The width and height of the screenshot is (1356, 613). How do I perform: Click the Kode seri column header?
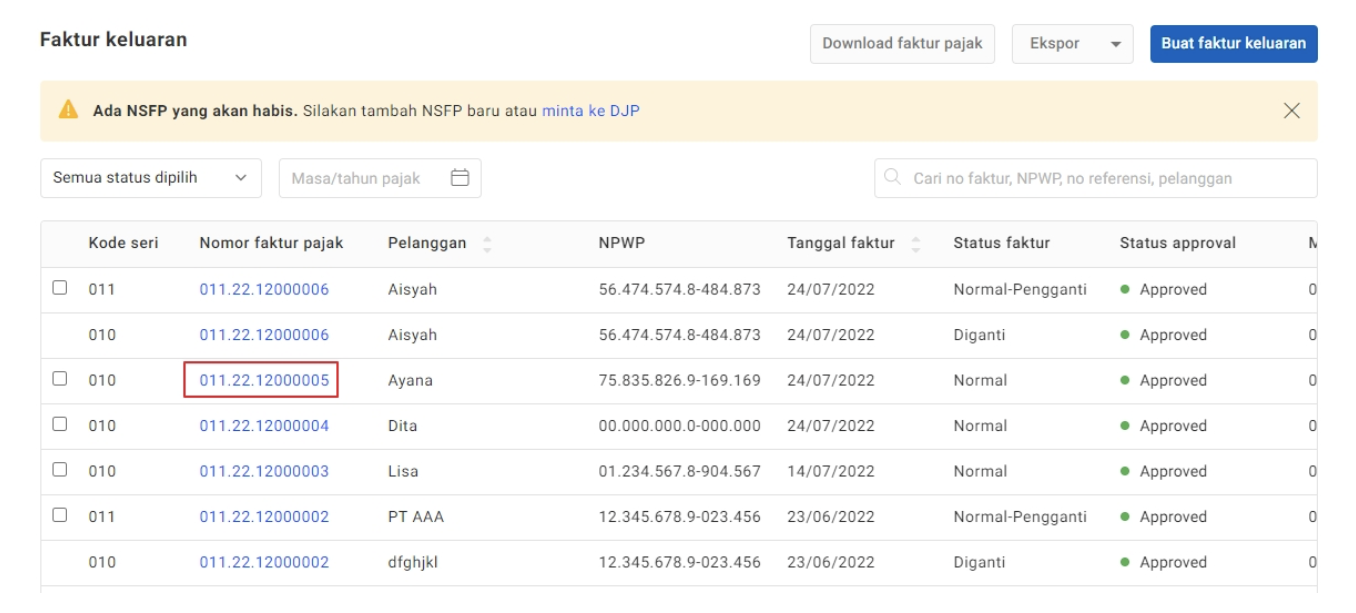123,243
